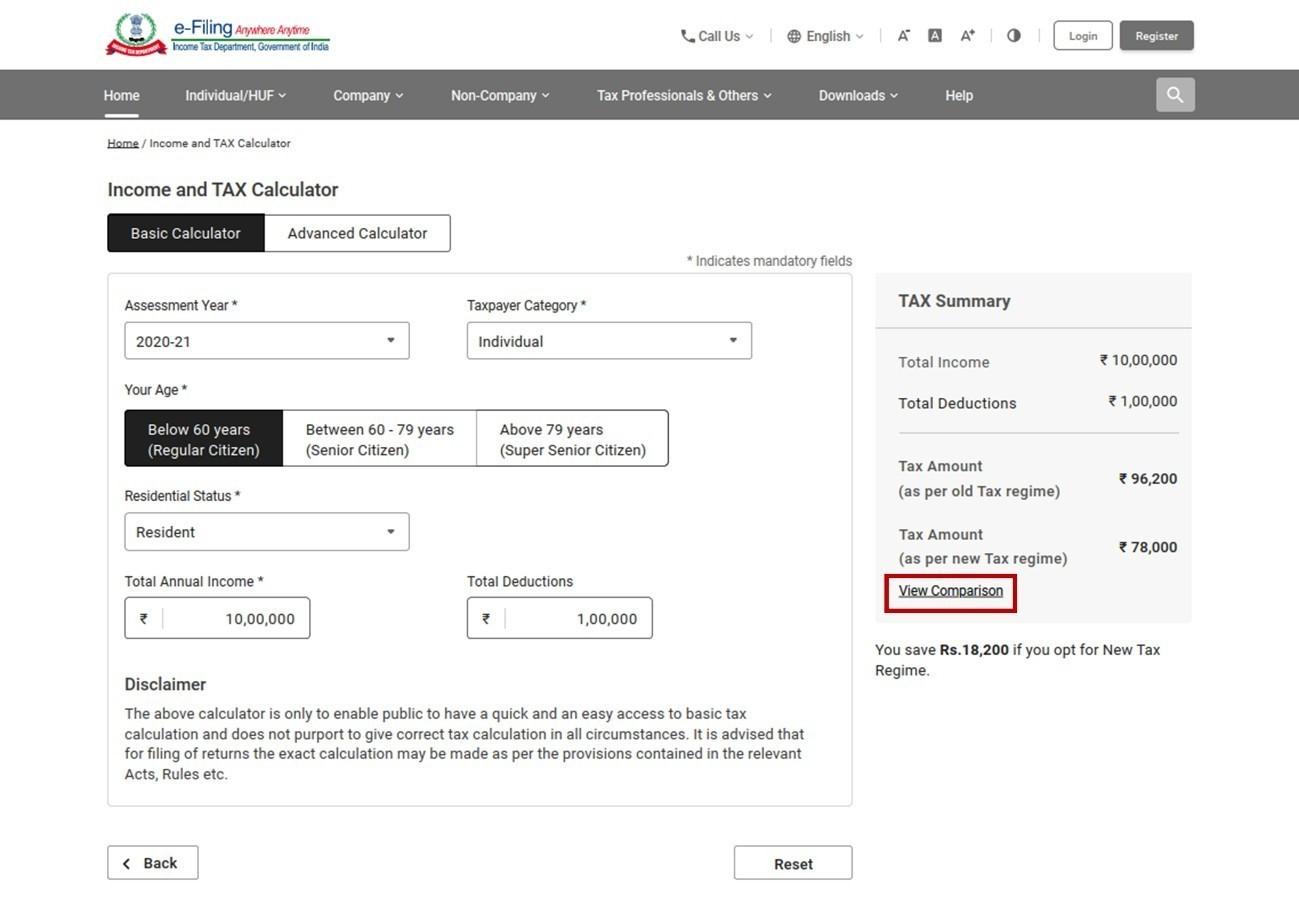Open the Call Us options
The height and width of the screenshot is (920, 1299).
pos(715,36)
